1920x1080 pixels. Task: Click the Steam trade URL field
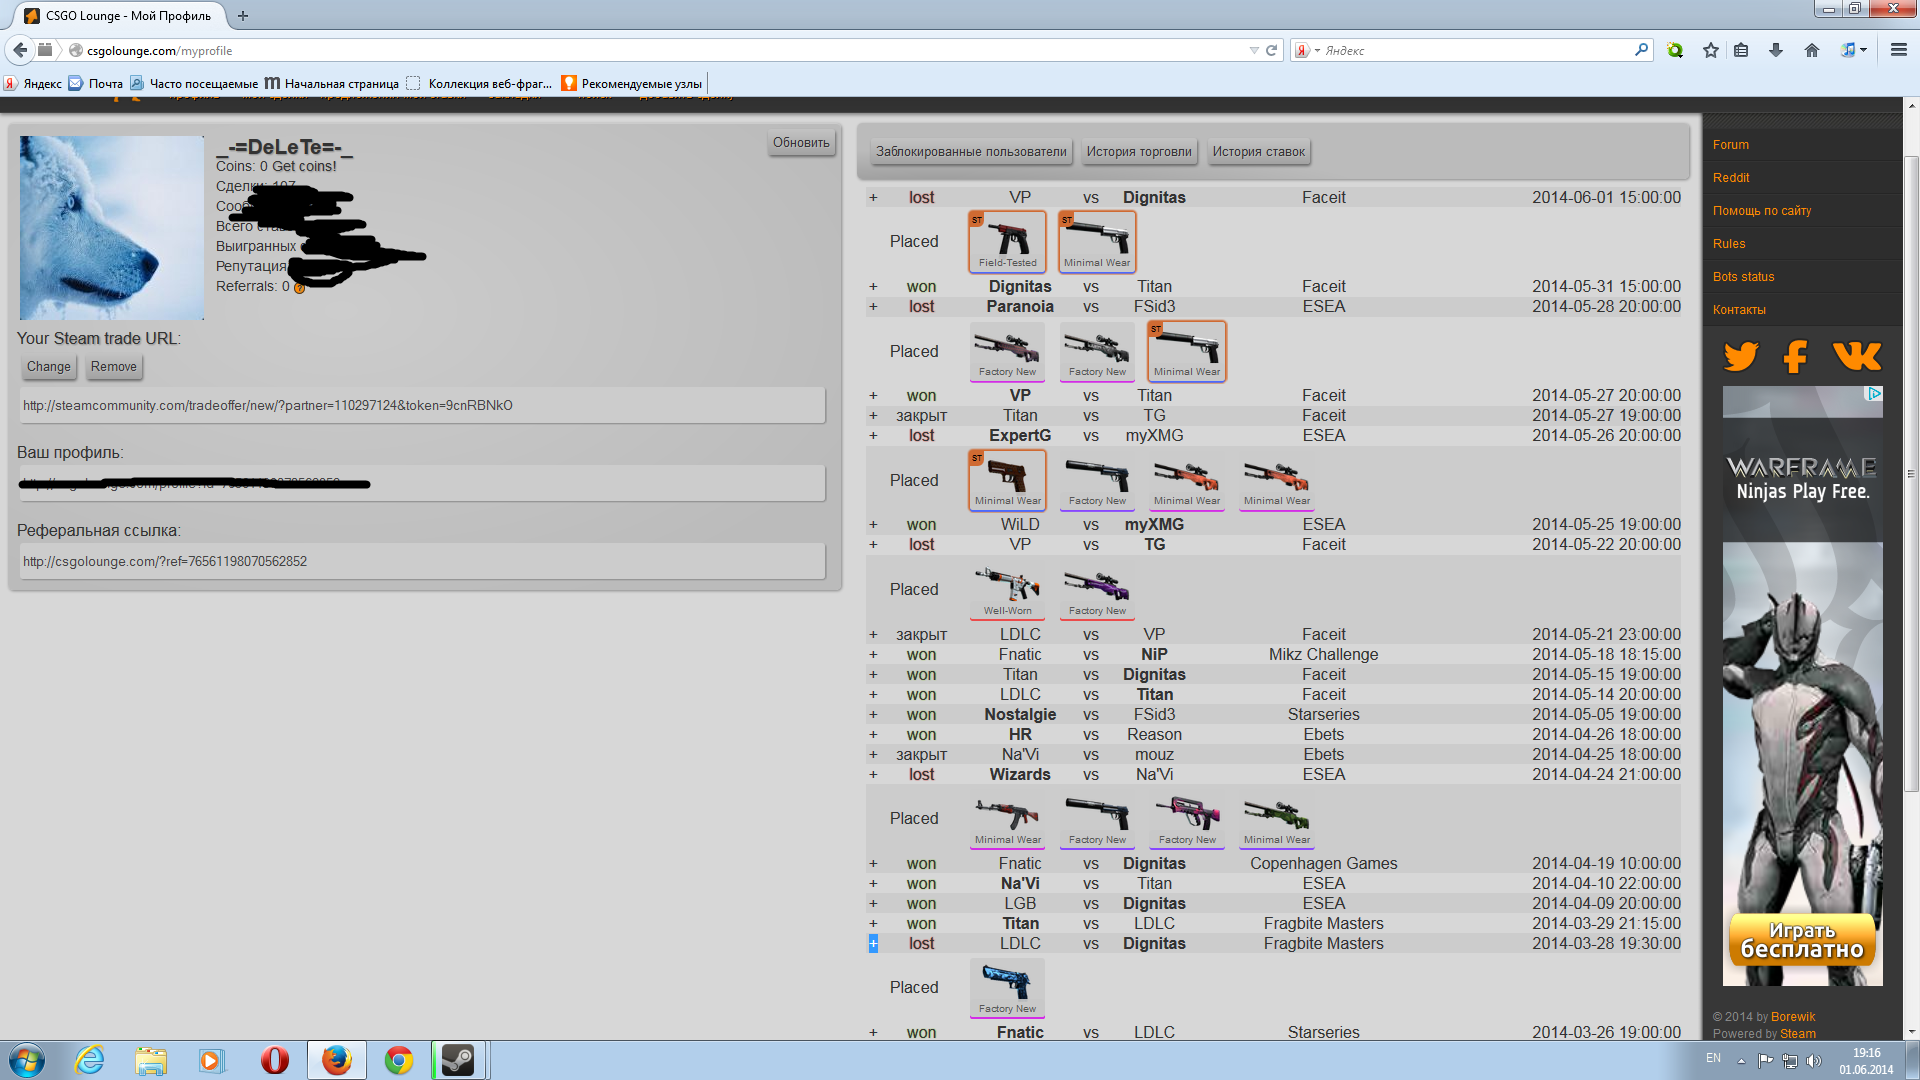pyautogui.click(x=422, y=406)
